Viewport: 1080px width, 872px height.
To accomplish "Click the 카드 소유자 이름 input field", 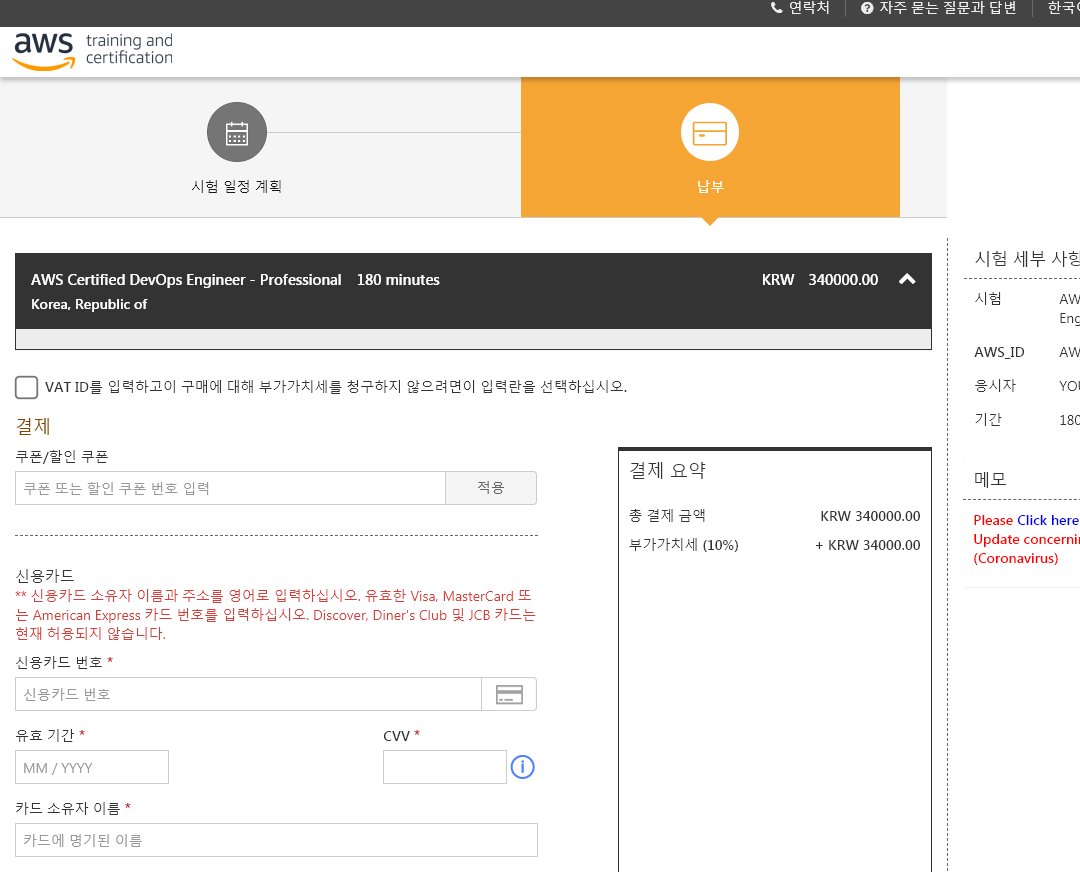I will tap(276, 840).
